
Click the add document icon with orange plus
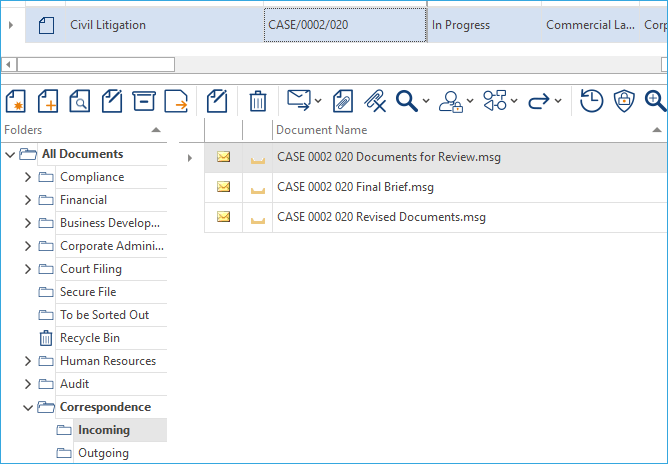point(48,101)
